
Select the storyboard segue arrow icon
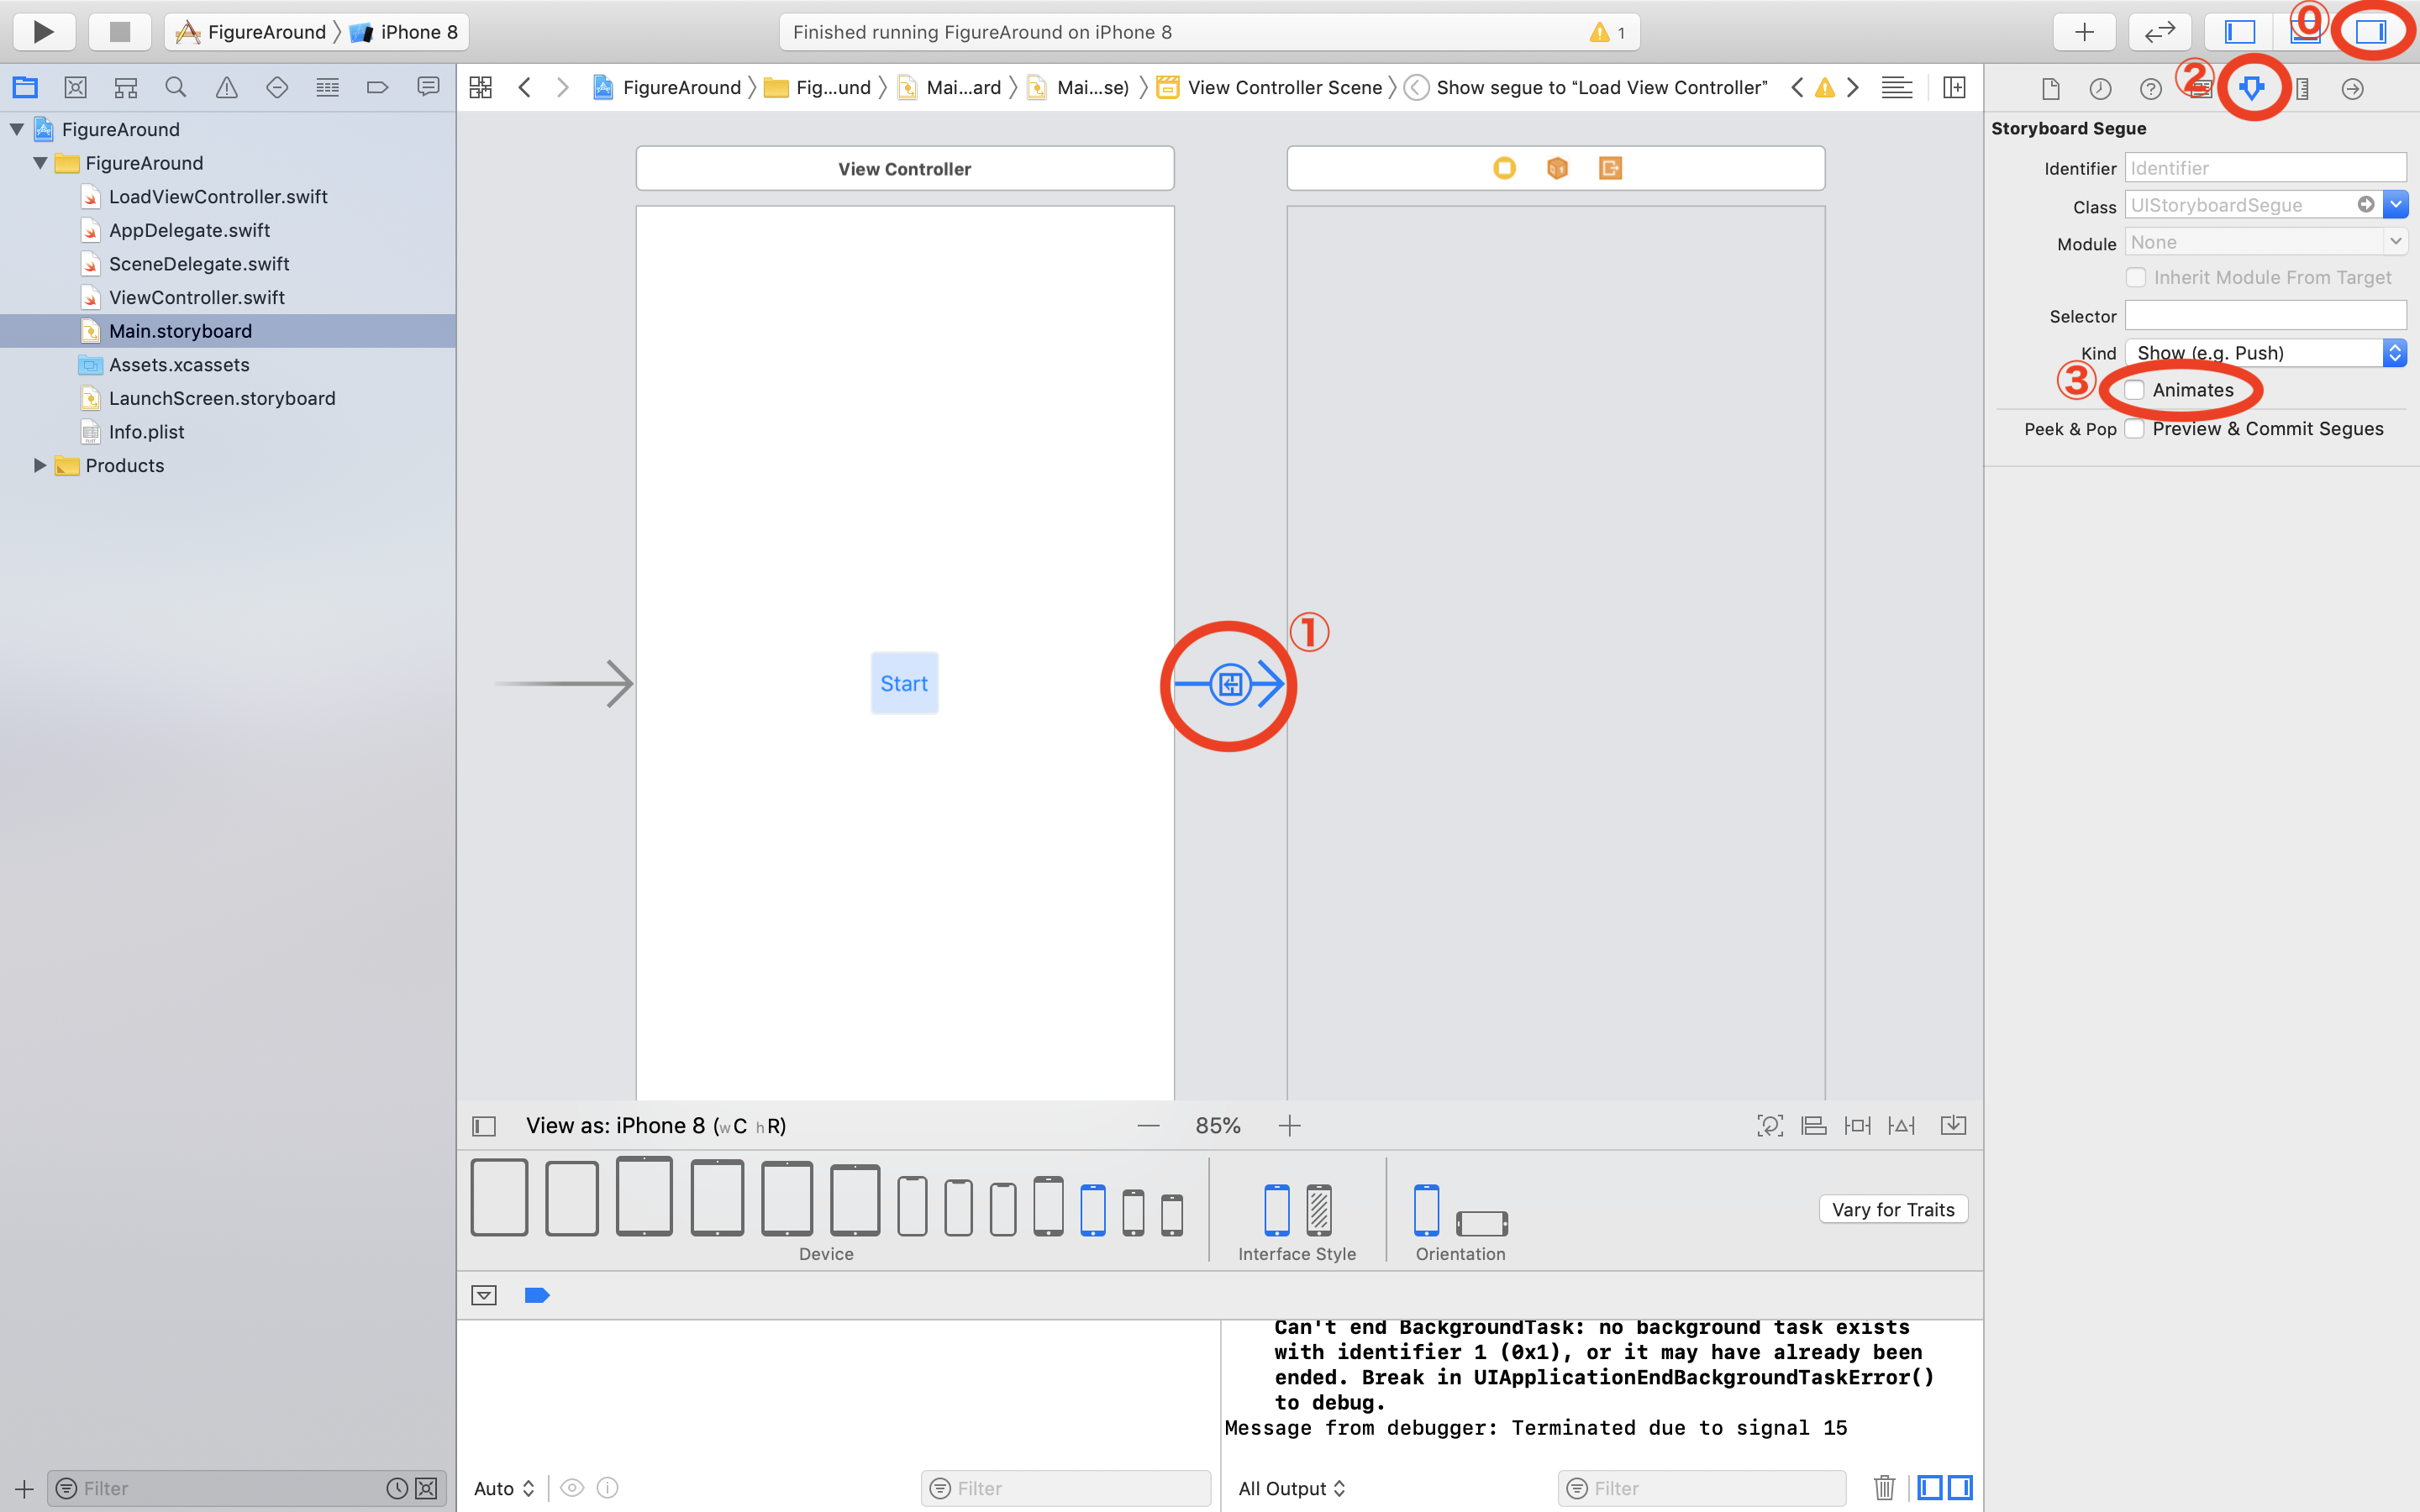1230,685
